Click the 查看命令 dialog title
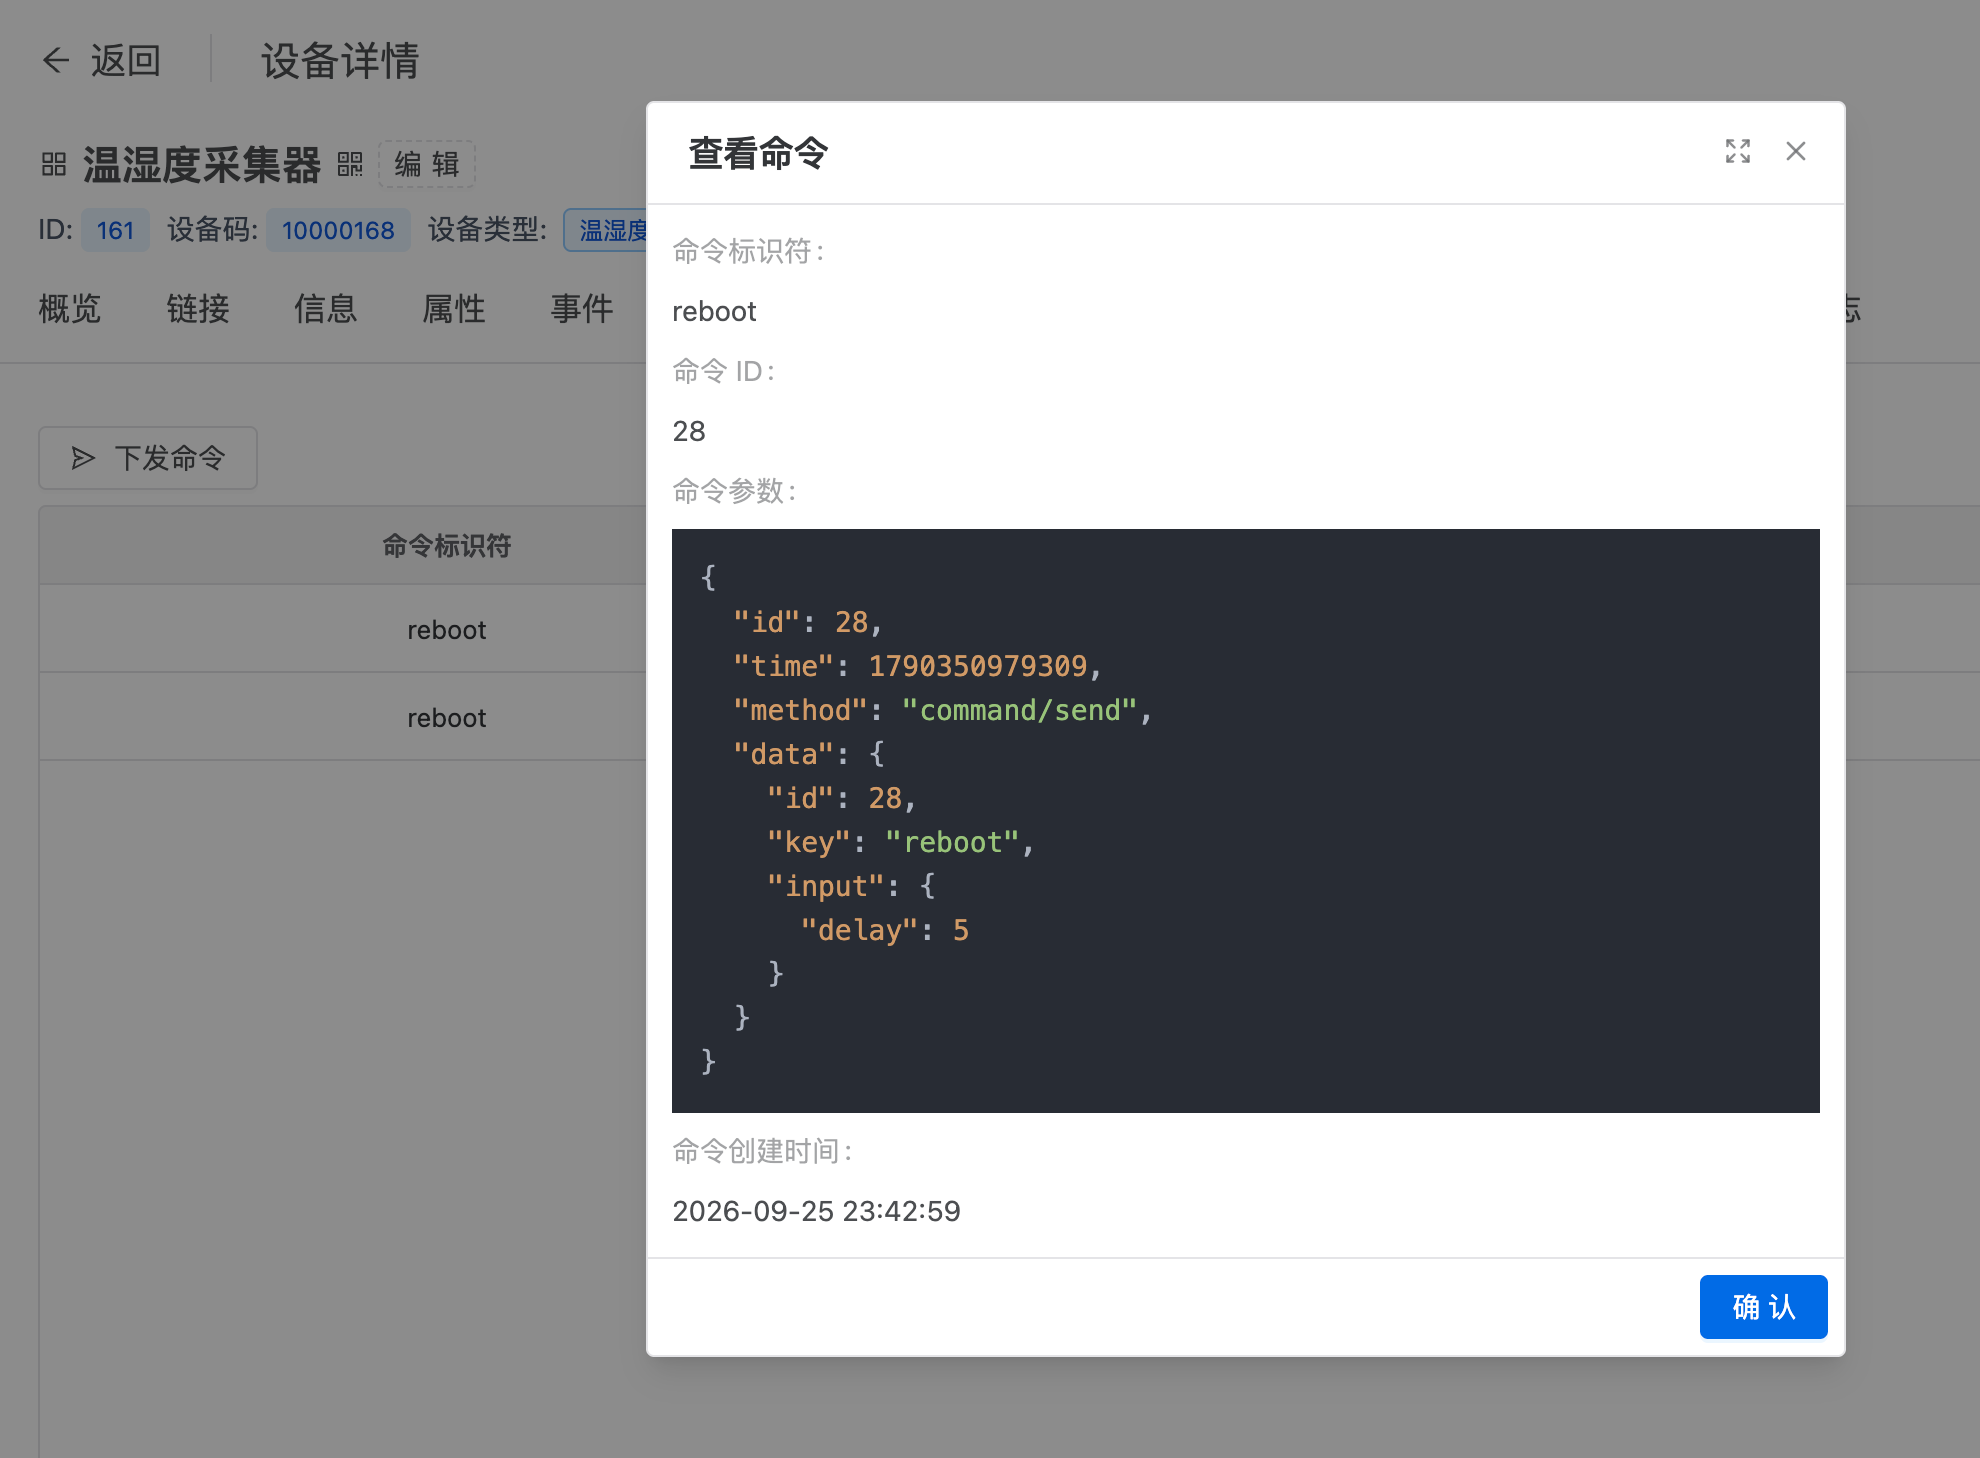This screenshot has height=1458, width=1980. pos(758,153)
